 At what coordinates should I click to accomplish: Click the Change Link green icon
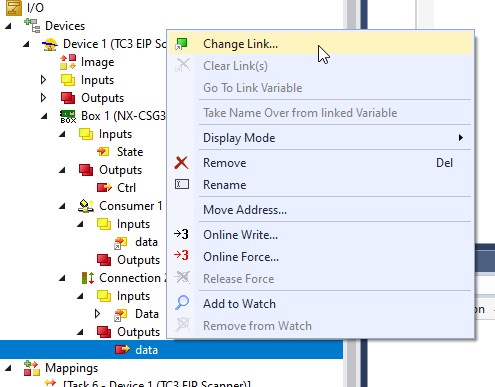pyautogui.click(x=182, y=44)
